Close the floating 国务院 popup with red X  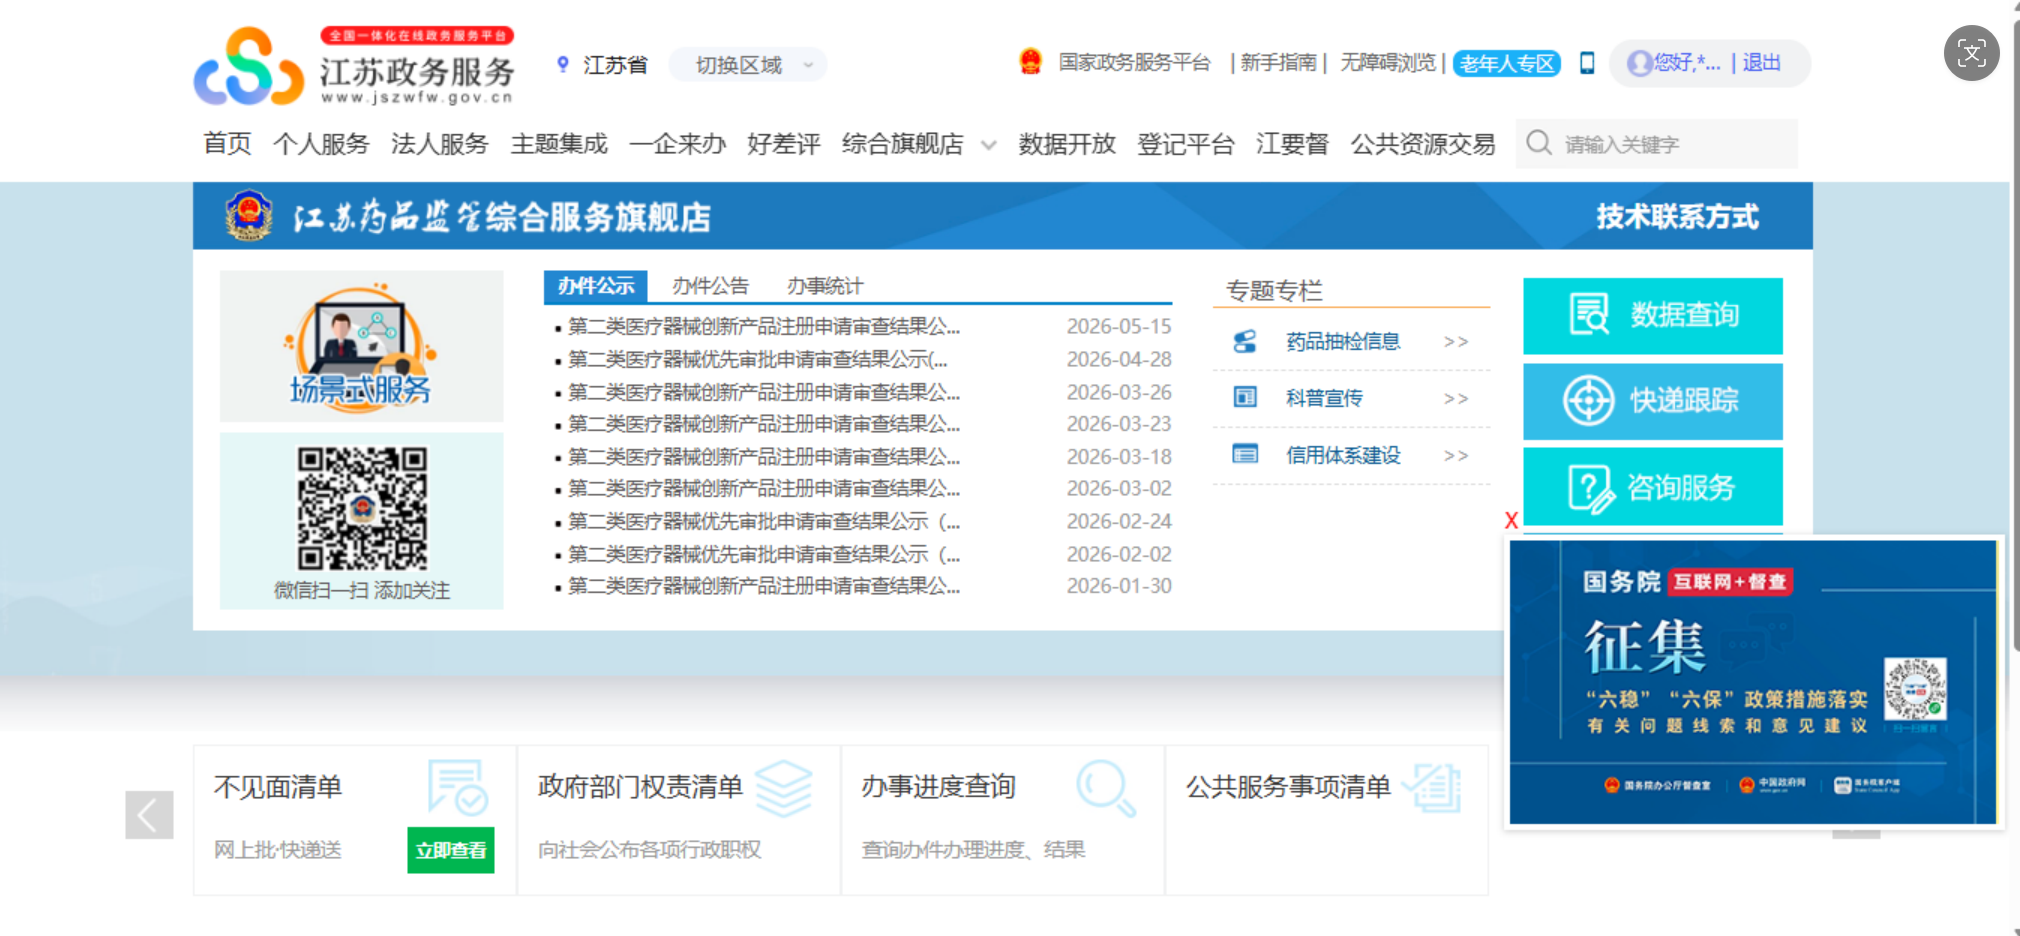click(1511, 520)
